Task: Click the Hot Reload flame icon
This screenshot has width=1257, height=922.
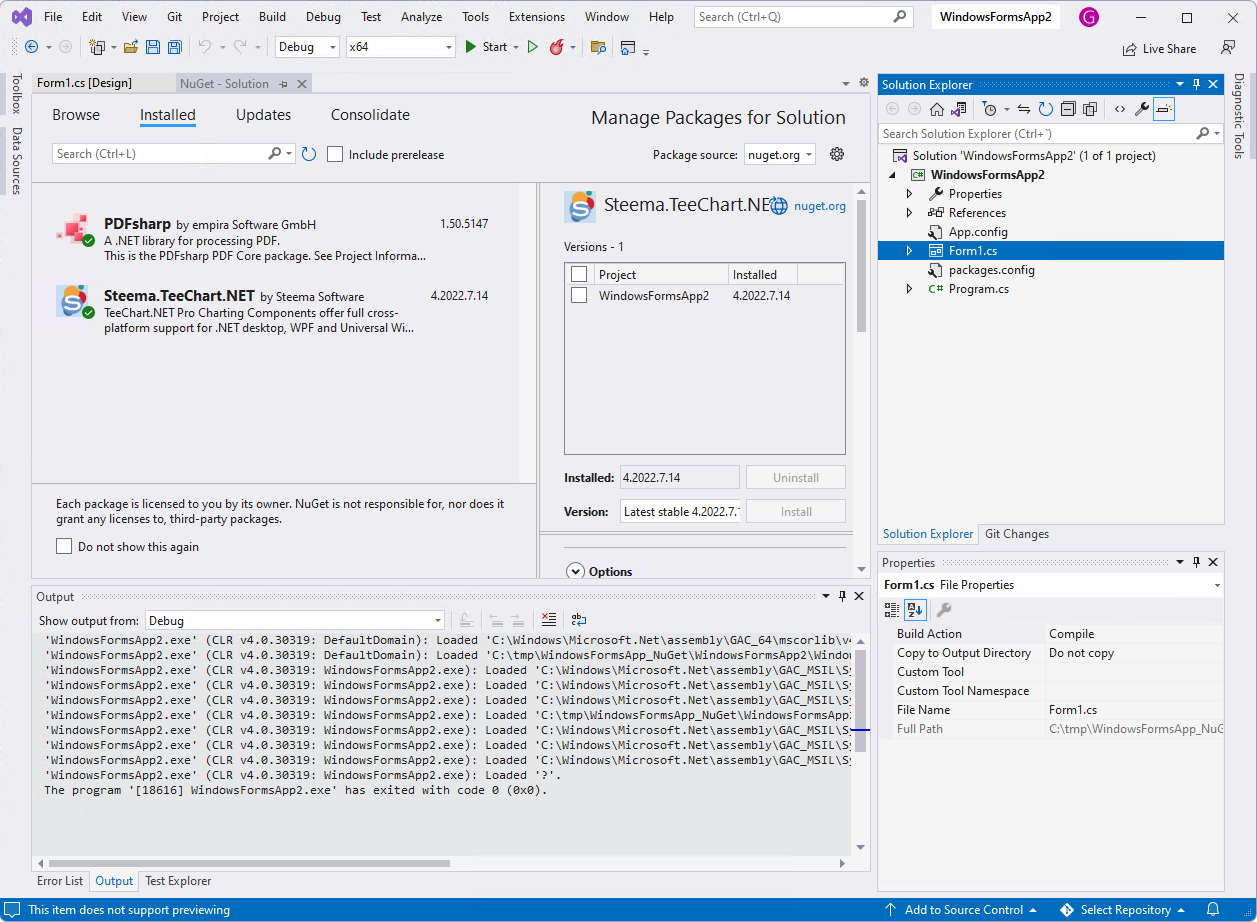Action: pyautogui.click(x=557, y=47)
